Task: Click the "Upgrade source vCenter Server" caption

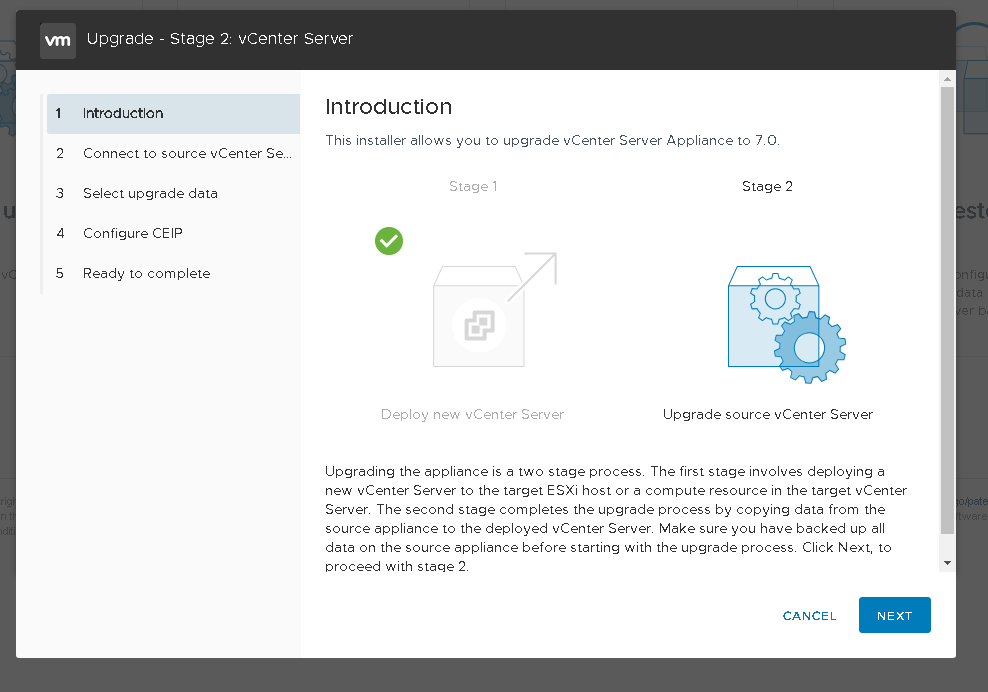Action: coord(767,415)
